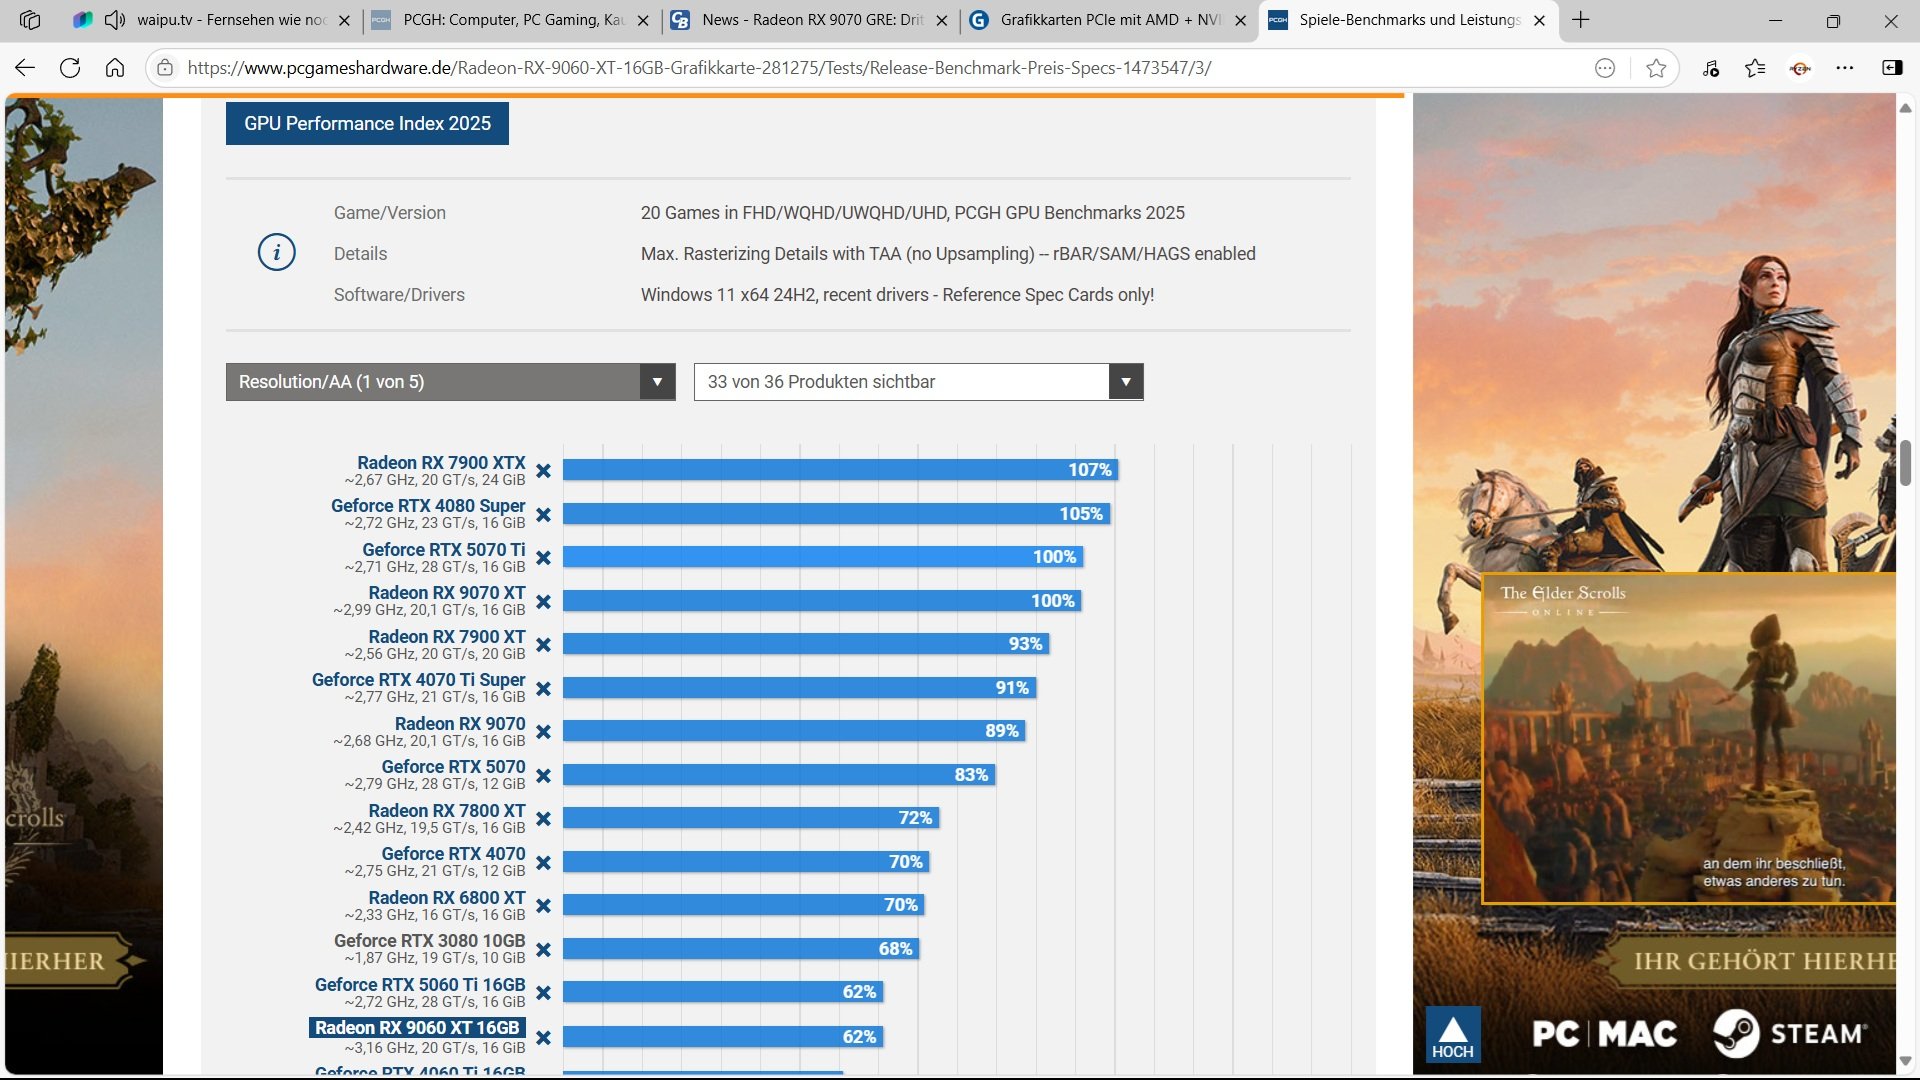Open tab actions icon at top left

coord(30,20)
